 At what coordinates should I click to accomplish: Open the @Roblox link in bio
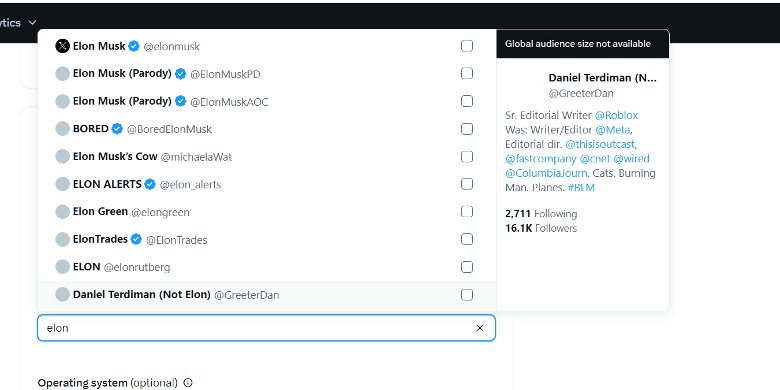(616, 115)
